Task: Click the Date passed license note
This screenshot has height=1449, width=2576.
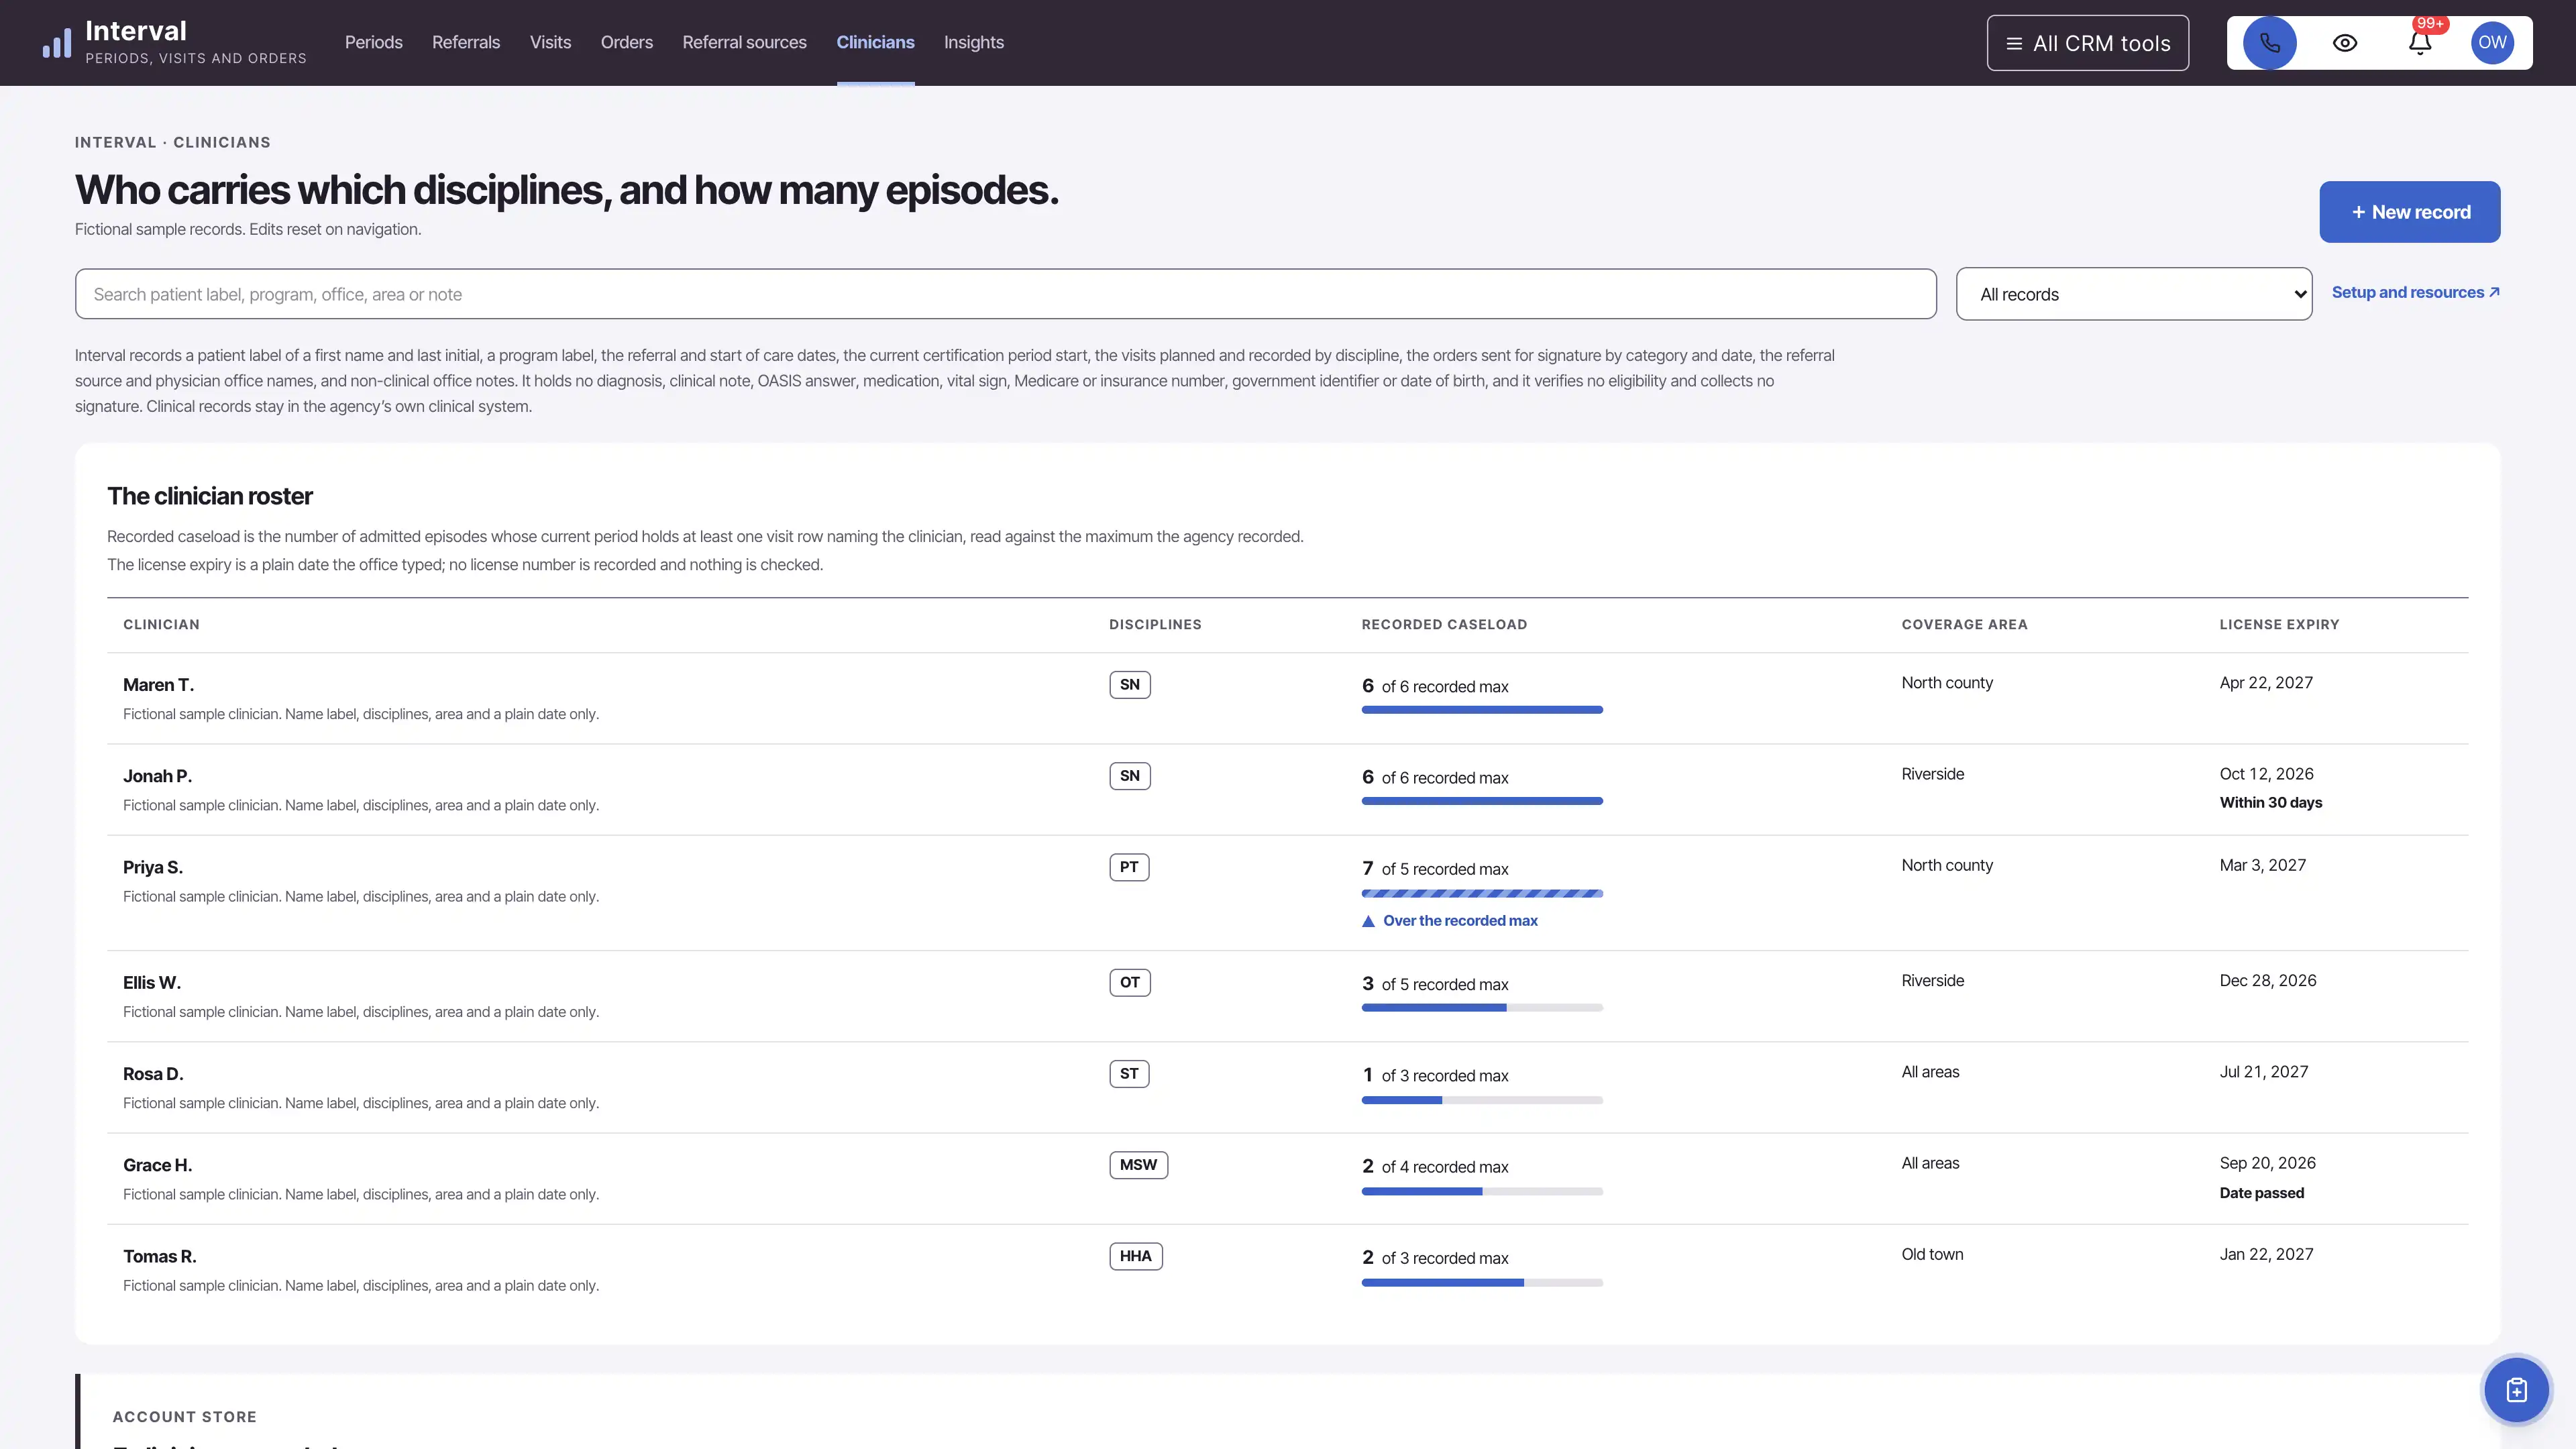Action: (2262, 1193)
